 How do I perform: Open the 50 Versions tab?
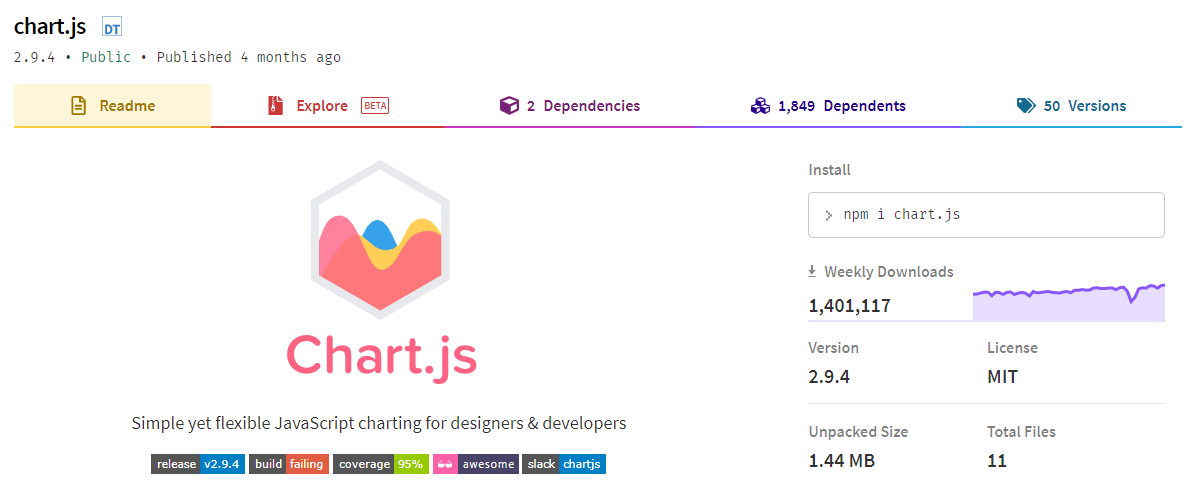[x=1071, y=106]
